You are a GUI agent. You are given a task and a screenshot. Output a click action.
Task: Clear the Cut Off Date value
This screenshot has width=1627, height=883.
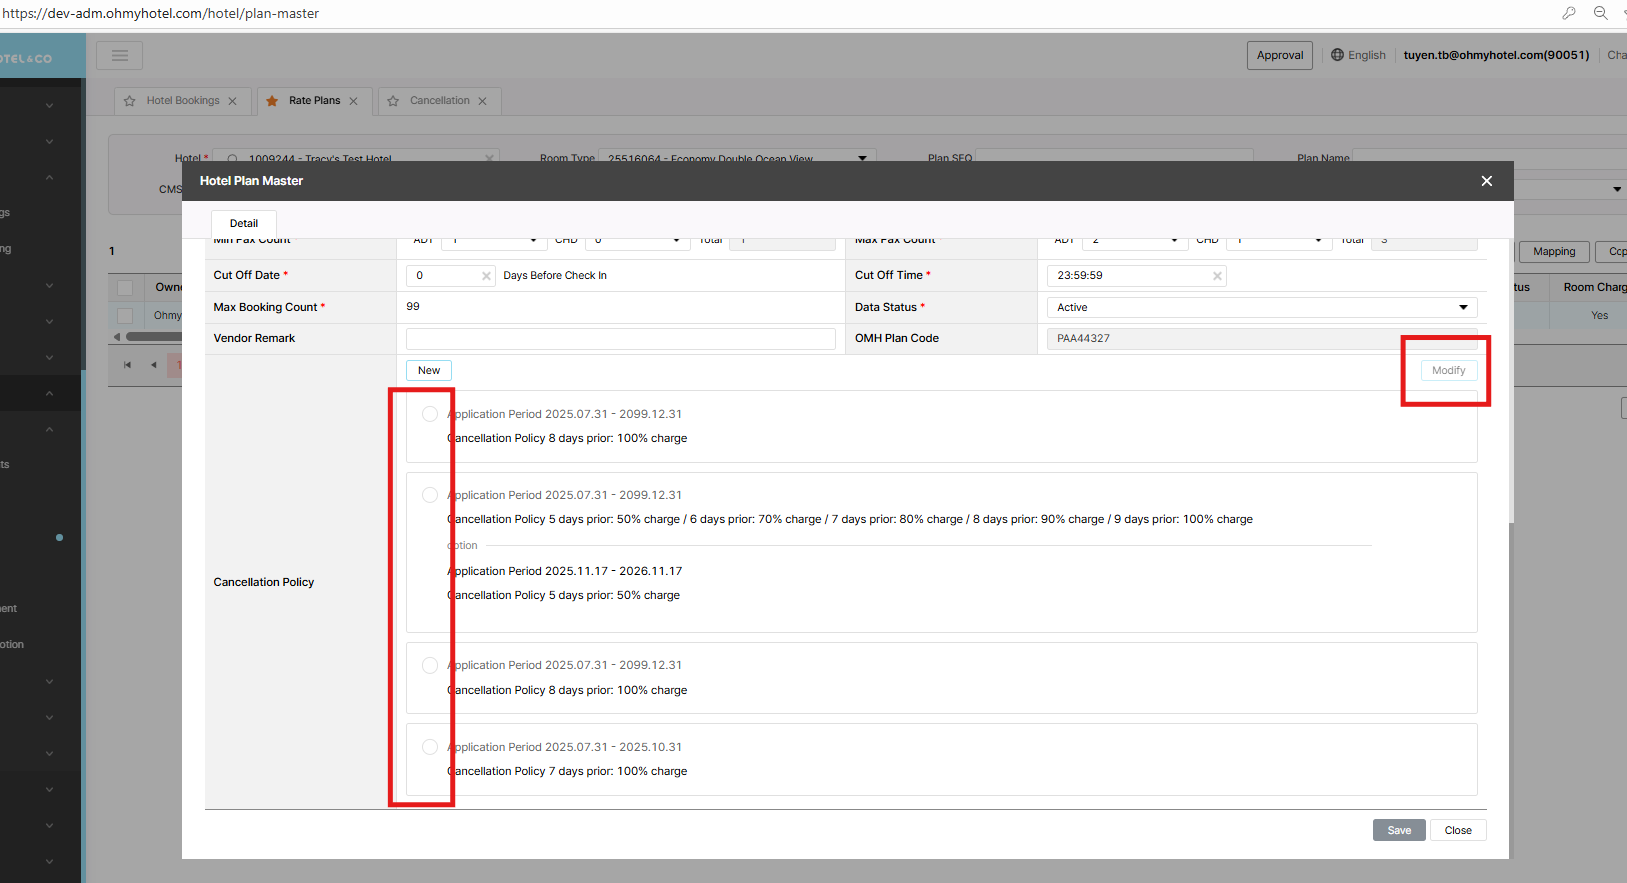(486, 276)
